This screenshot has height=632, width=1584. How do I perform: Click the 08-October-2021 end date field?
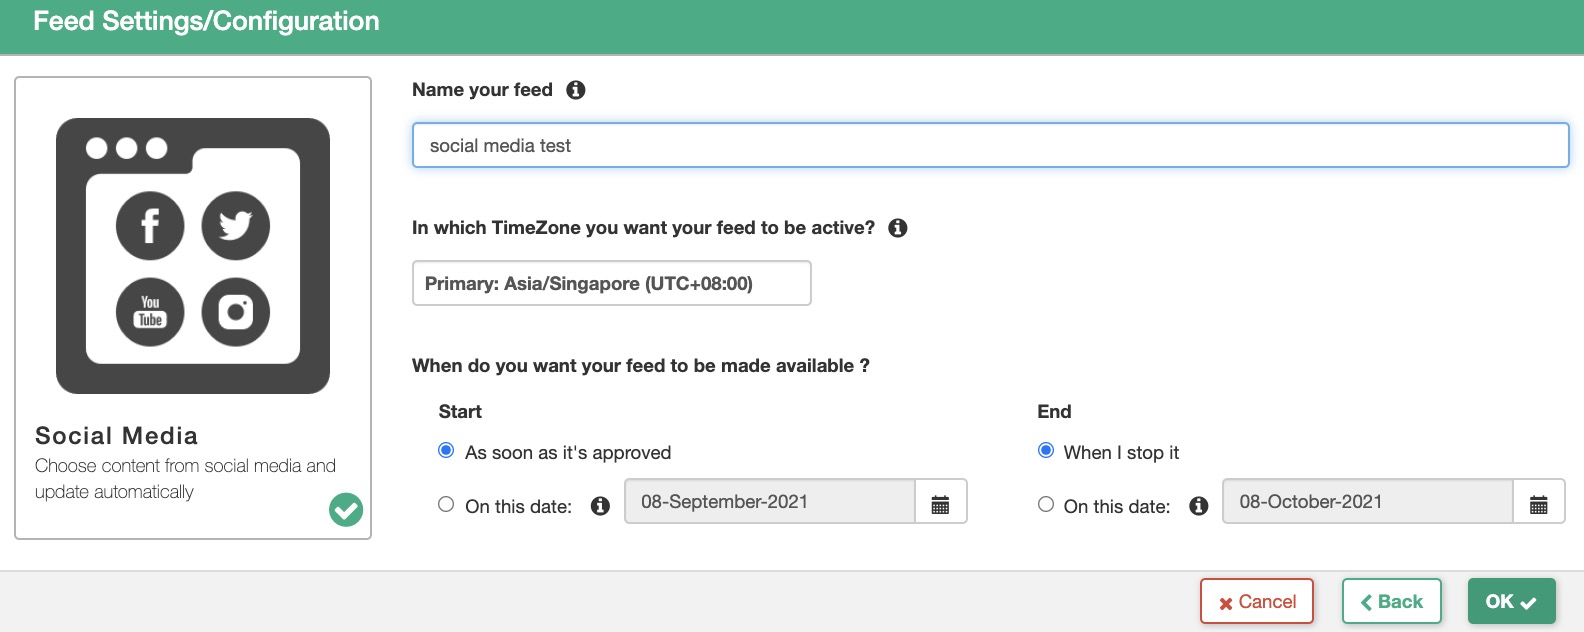[1368, 502]
